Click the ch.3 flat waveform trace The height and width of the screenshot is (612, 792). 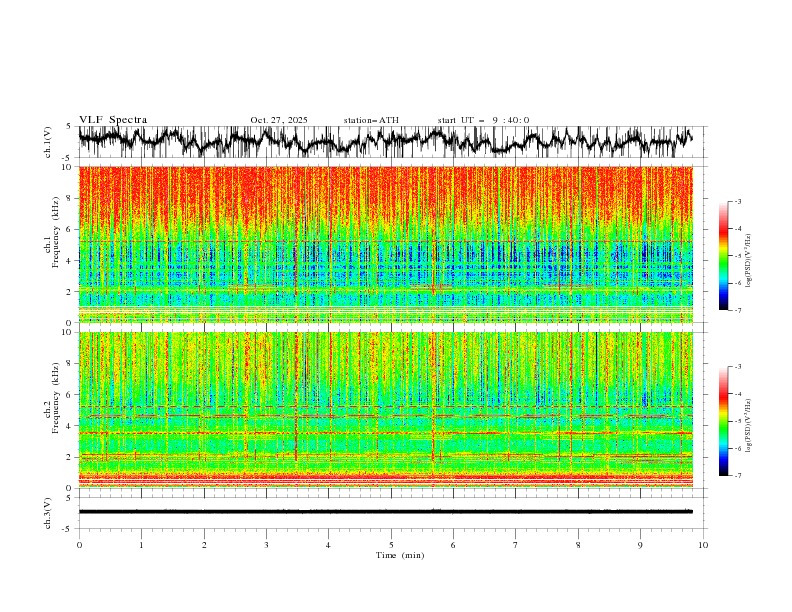(385, 512)
